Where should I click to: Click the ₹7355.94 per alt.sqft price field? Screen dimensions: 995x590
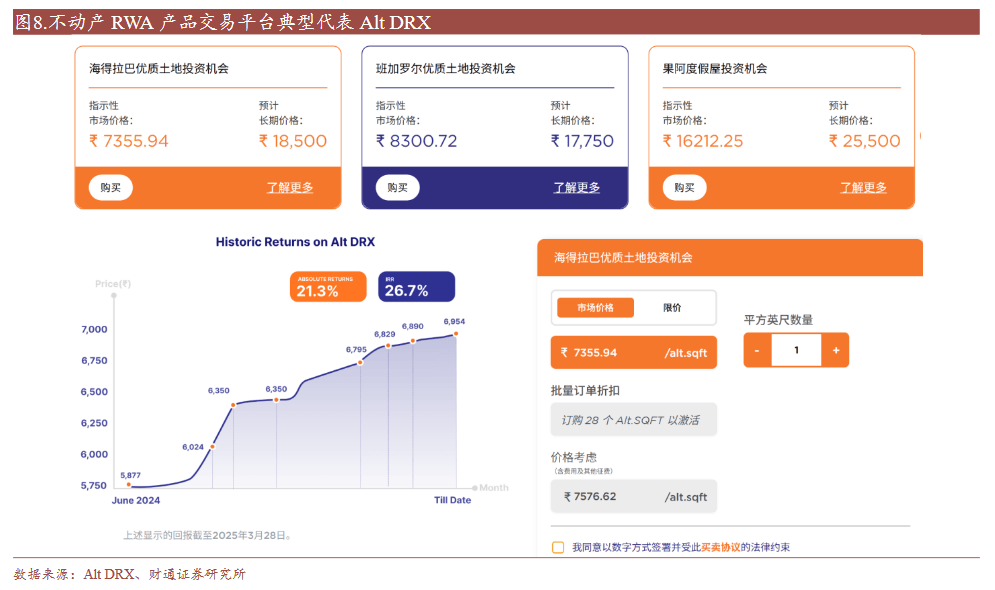pyautogui.click(x=633, y=353)
